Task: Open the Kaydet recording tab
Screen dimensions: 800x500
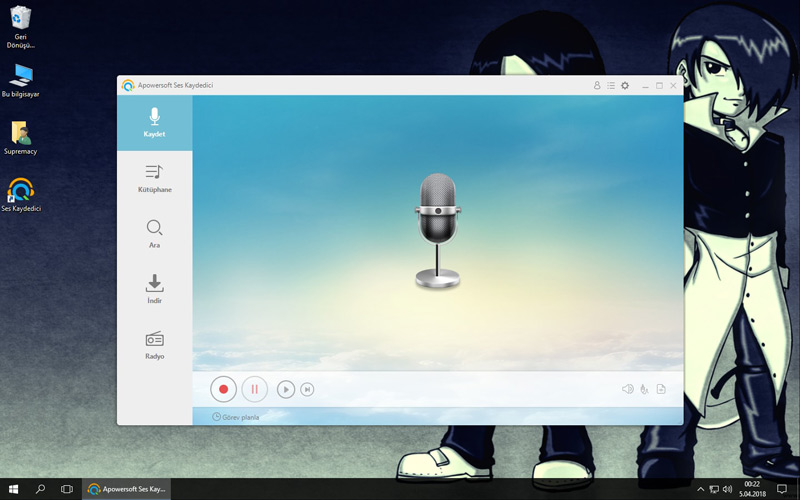Action: click(x=155, y=123)
